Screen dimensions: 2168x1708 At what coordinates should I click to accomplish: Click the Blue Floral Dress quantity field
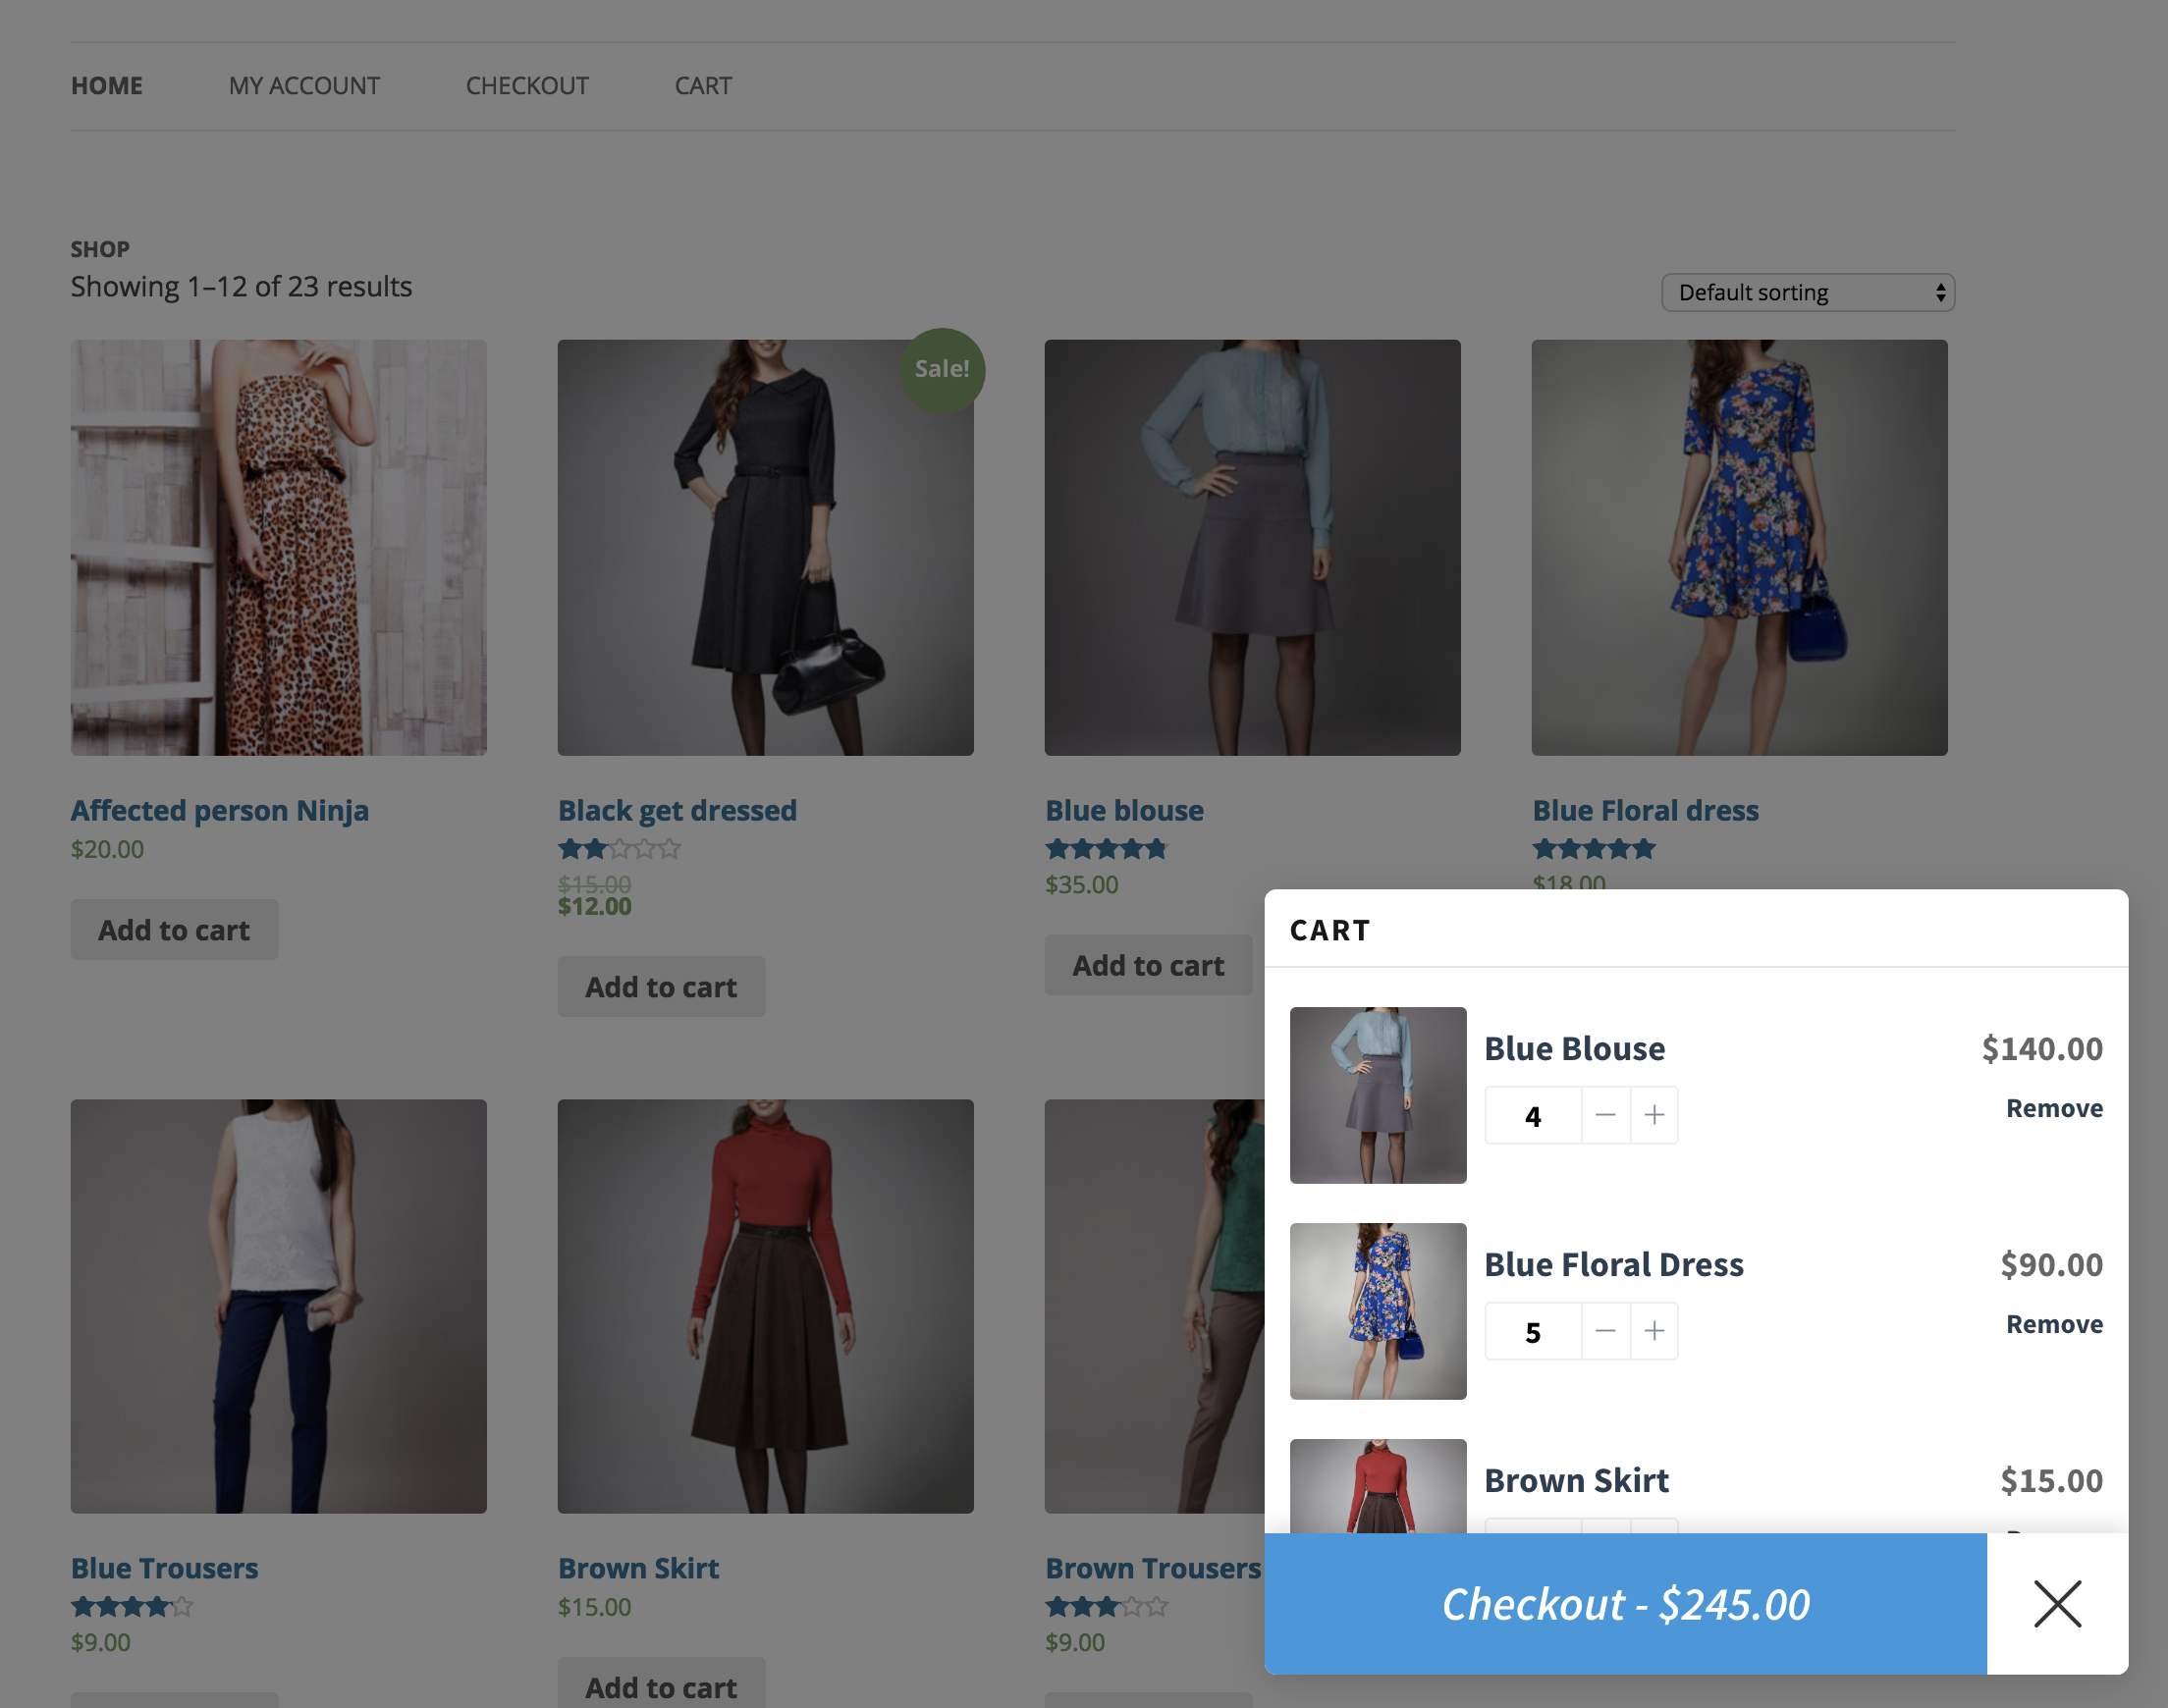click(x=1533, y=1332)
